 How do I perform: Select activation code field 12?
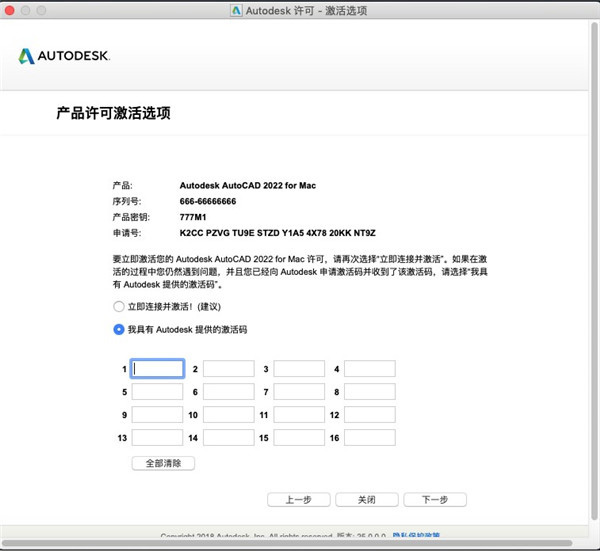(x=370, y=415)
